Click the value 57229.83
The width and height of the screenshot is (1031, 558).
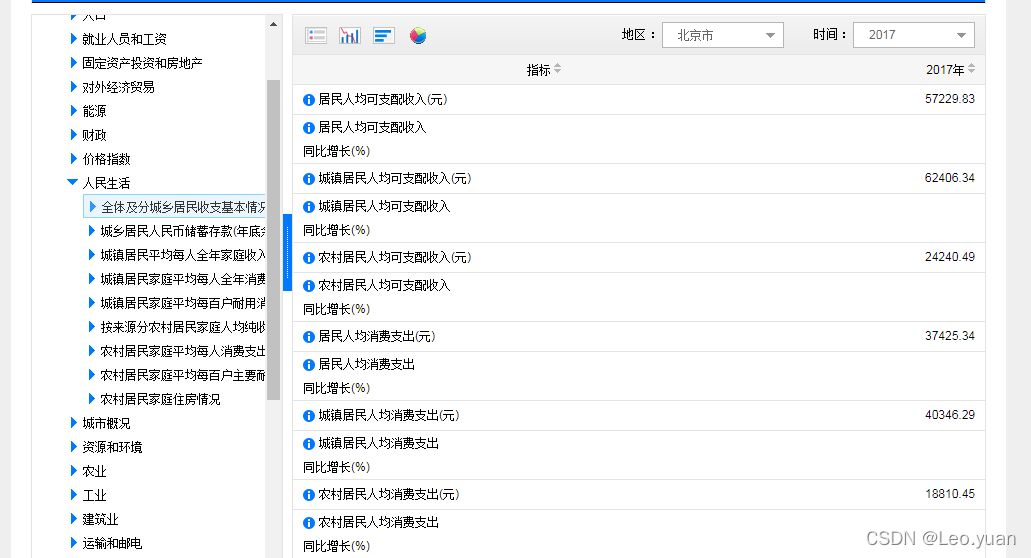949,99
